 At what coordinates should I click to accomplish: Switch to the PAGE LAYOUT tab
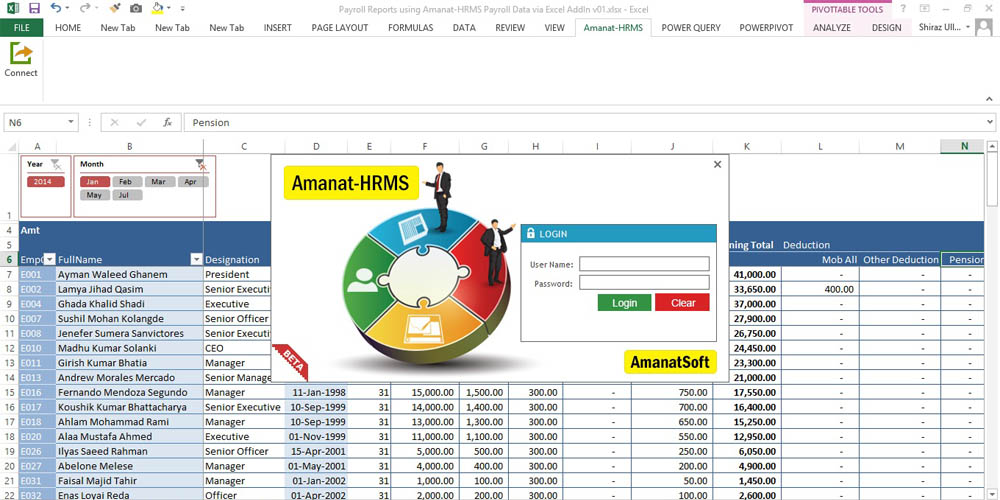[340, 27]
